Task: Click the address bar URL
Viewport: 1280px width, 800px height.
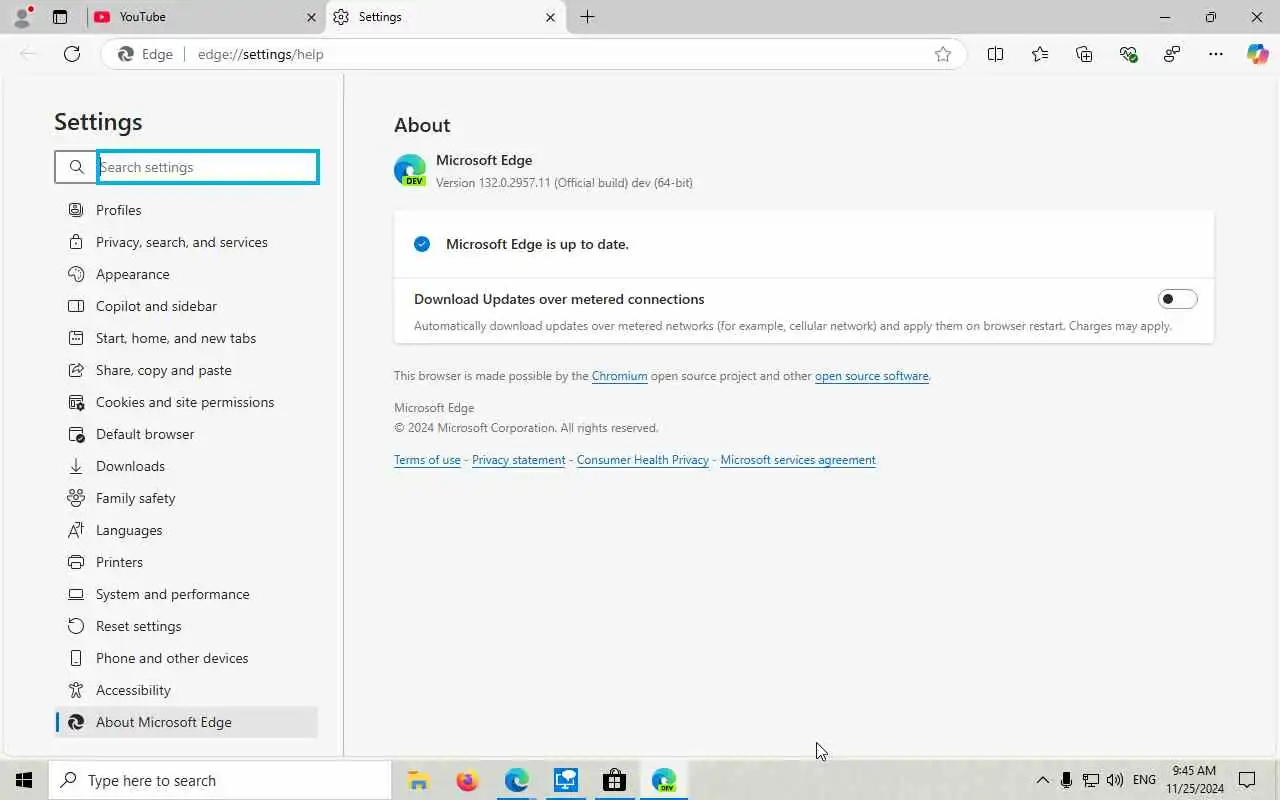Action: [x=260, y=54]
